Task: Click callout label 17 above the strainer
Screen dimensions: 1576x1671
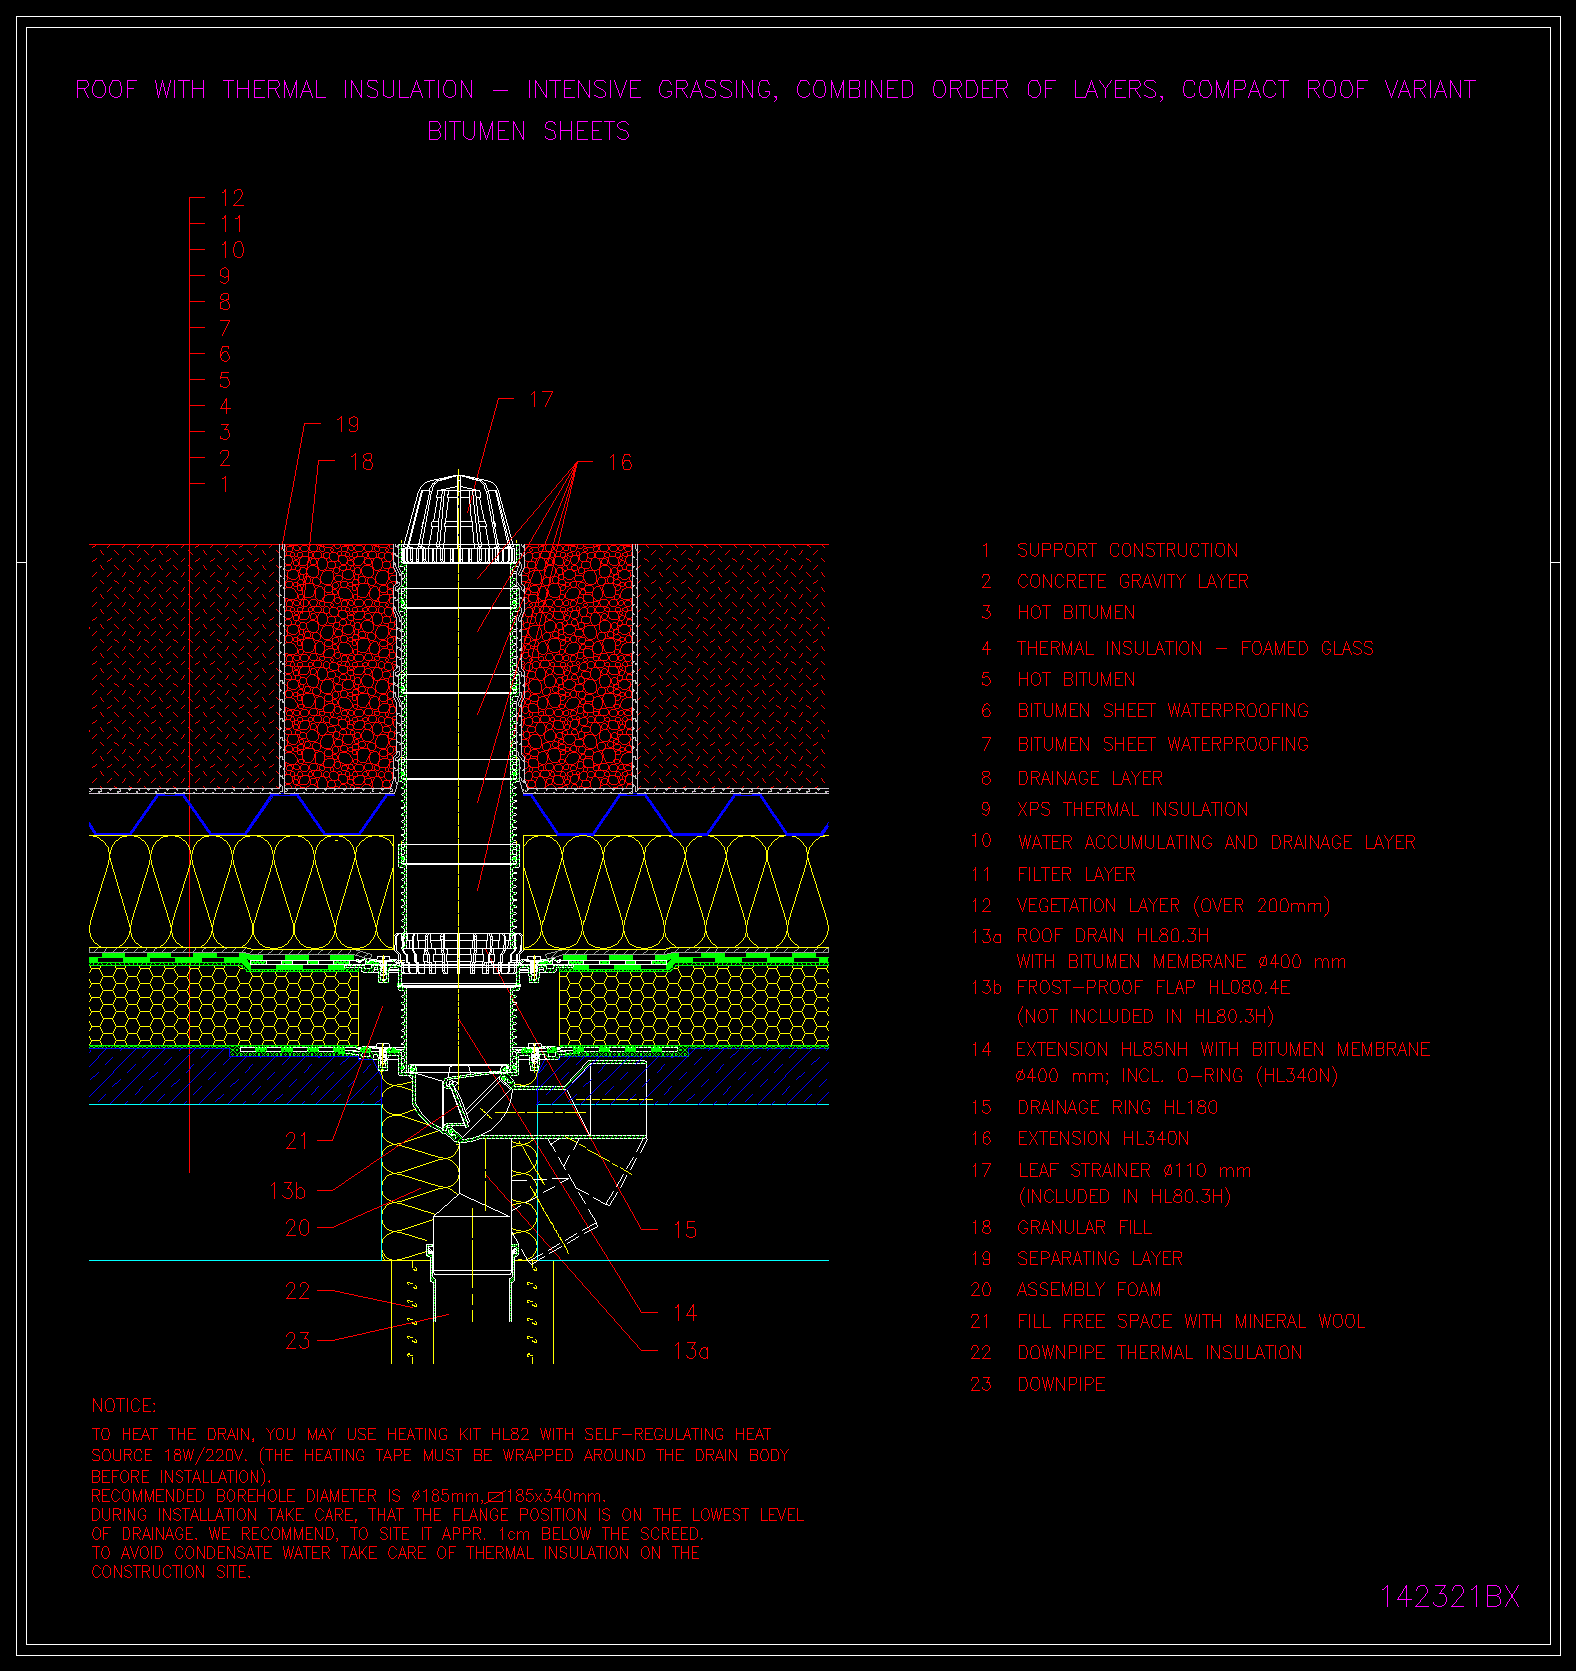Action: [541, 400]
